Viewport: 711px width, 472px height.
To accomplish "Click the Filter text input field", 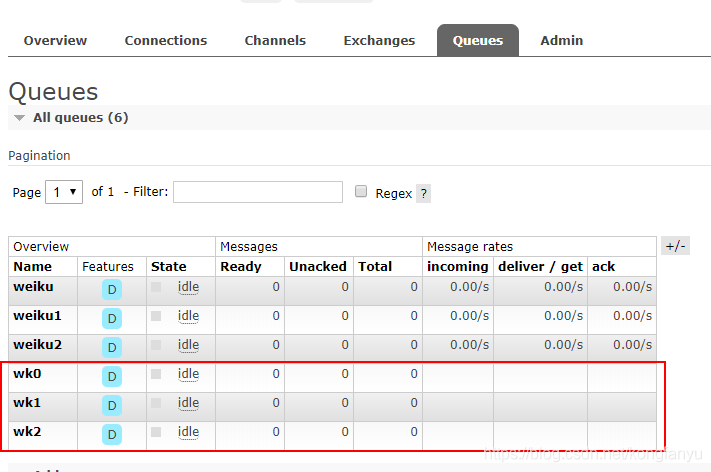I will 258,192.
